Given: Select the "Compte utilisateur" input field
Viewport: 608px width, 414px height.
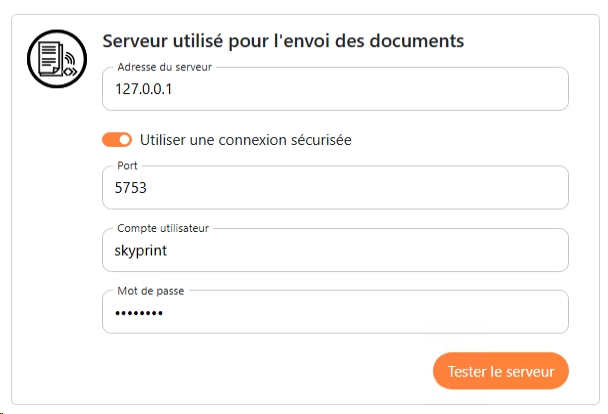Looking at the screenshot, I should pyautogui.click(x=335, y=251).
